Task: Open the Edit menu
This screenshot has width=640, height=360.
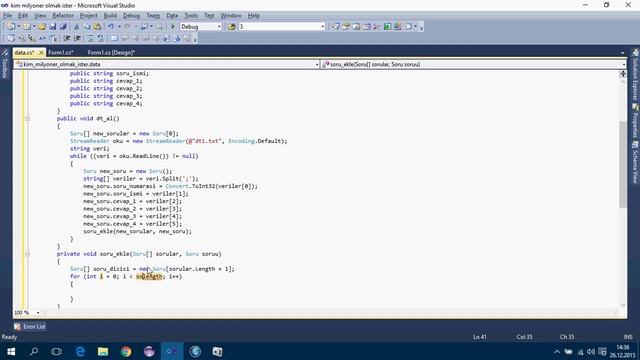Action: 23,16
